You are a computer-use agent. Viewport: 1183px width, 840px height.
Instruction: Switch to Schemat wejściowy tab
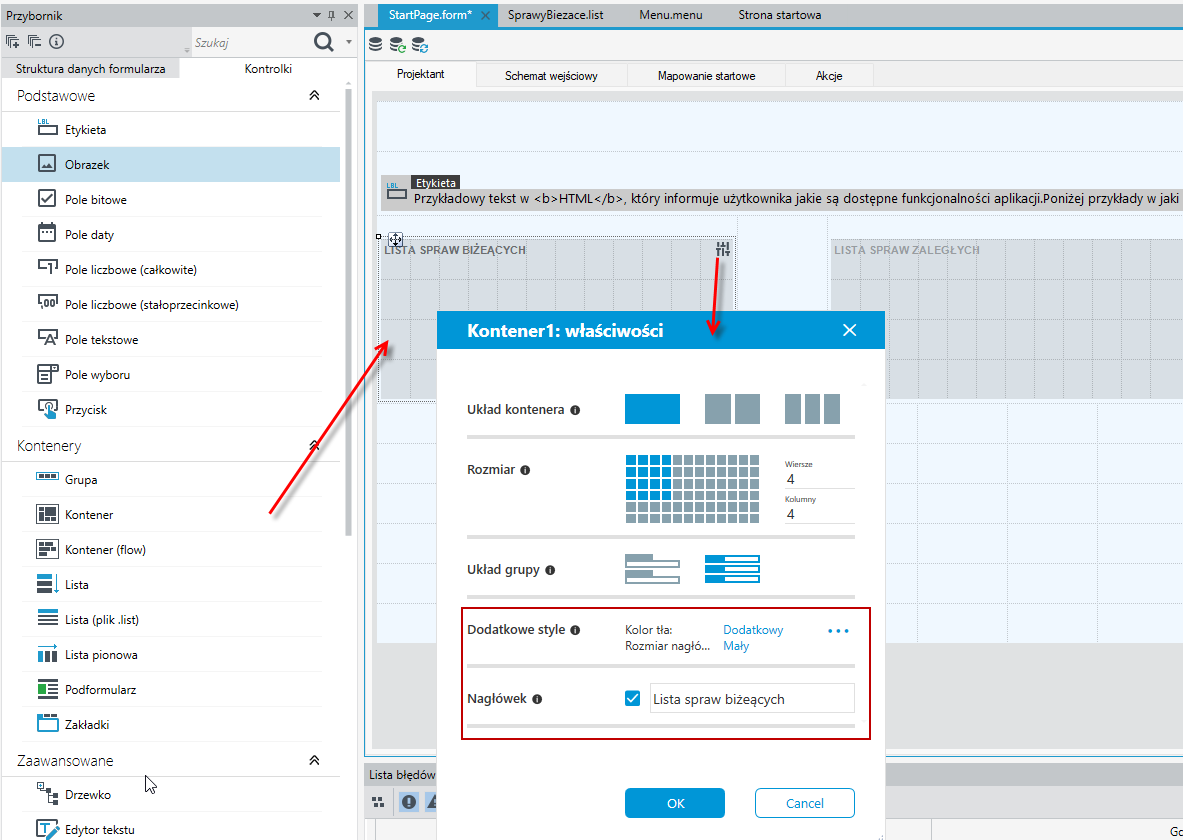(552, 75)
